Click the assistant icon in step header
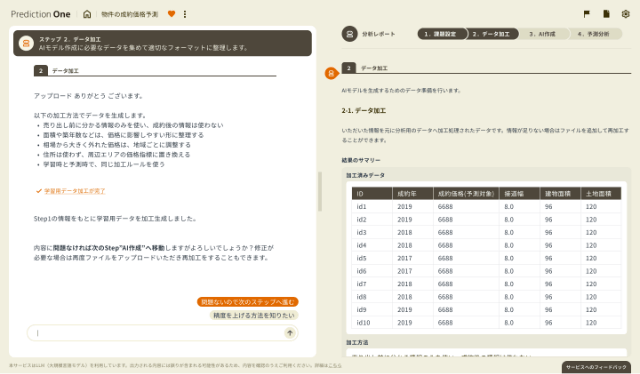 tap(26, 43)
